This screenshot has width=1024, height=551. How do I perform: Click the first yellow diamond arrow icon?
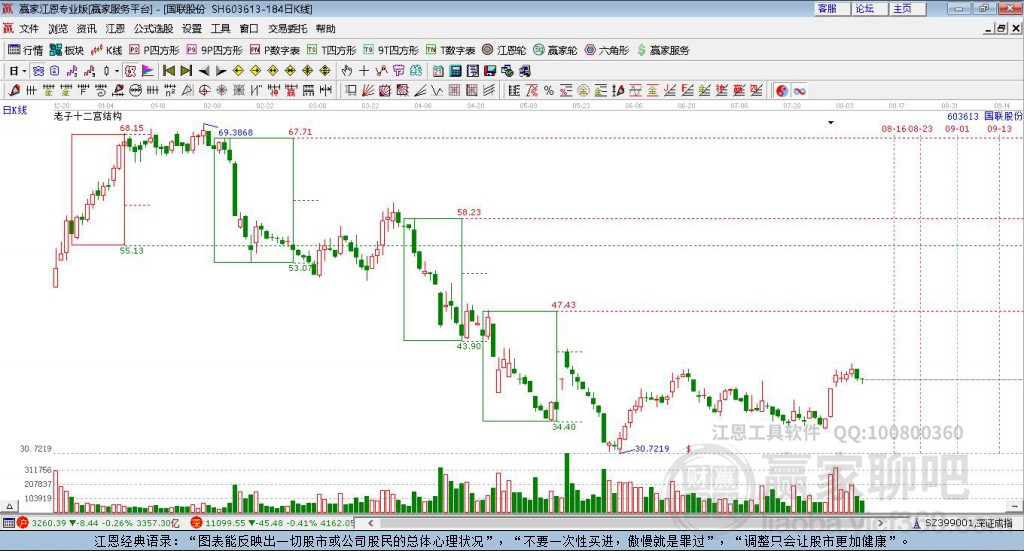238,71
